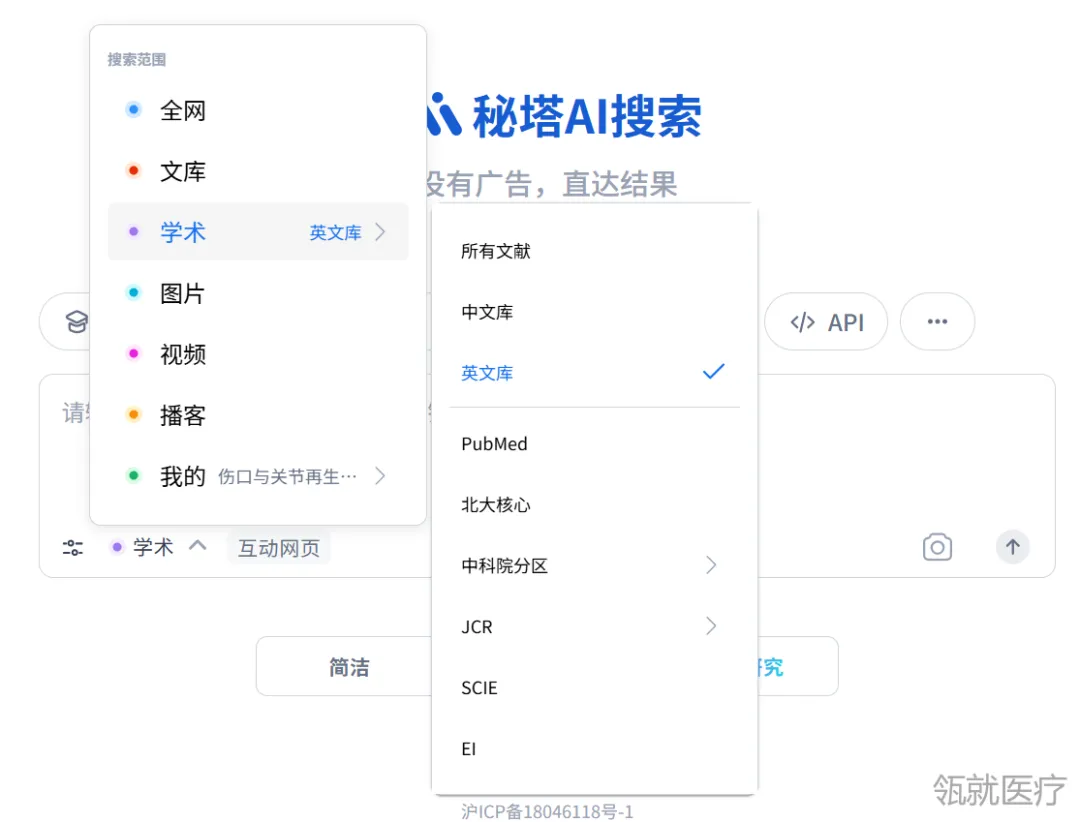Click the API button

coord(826,322)
